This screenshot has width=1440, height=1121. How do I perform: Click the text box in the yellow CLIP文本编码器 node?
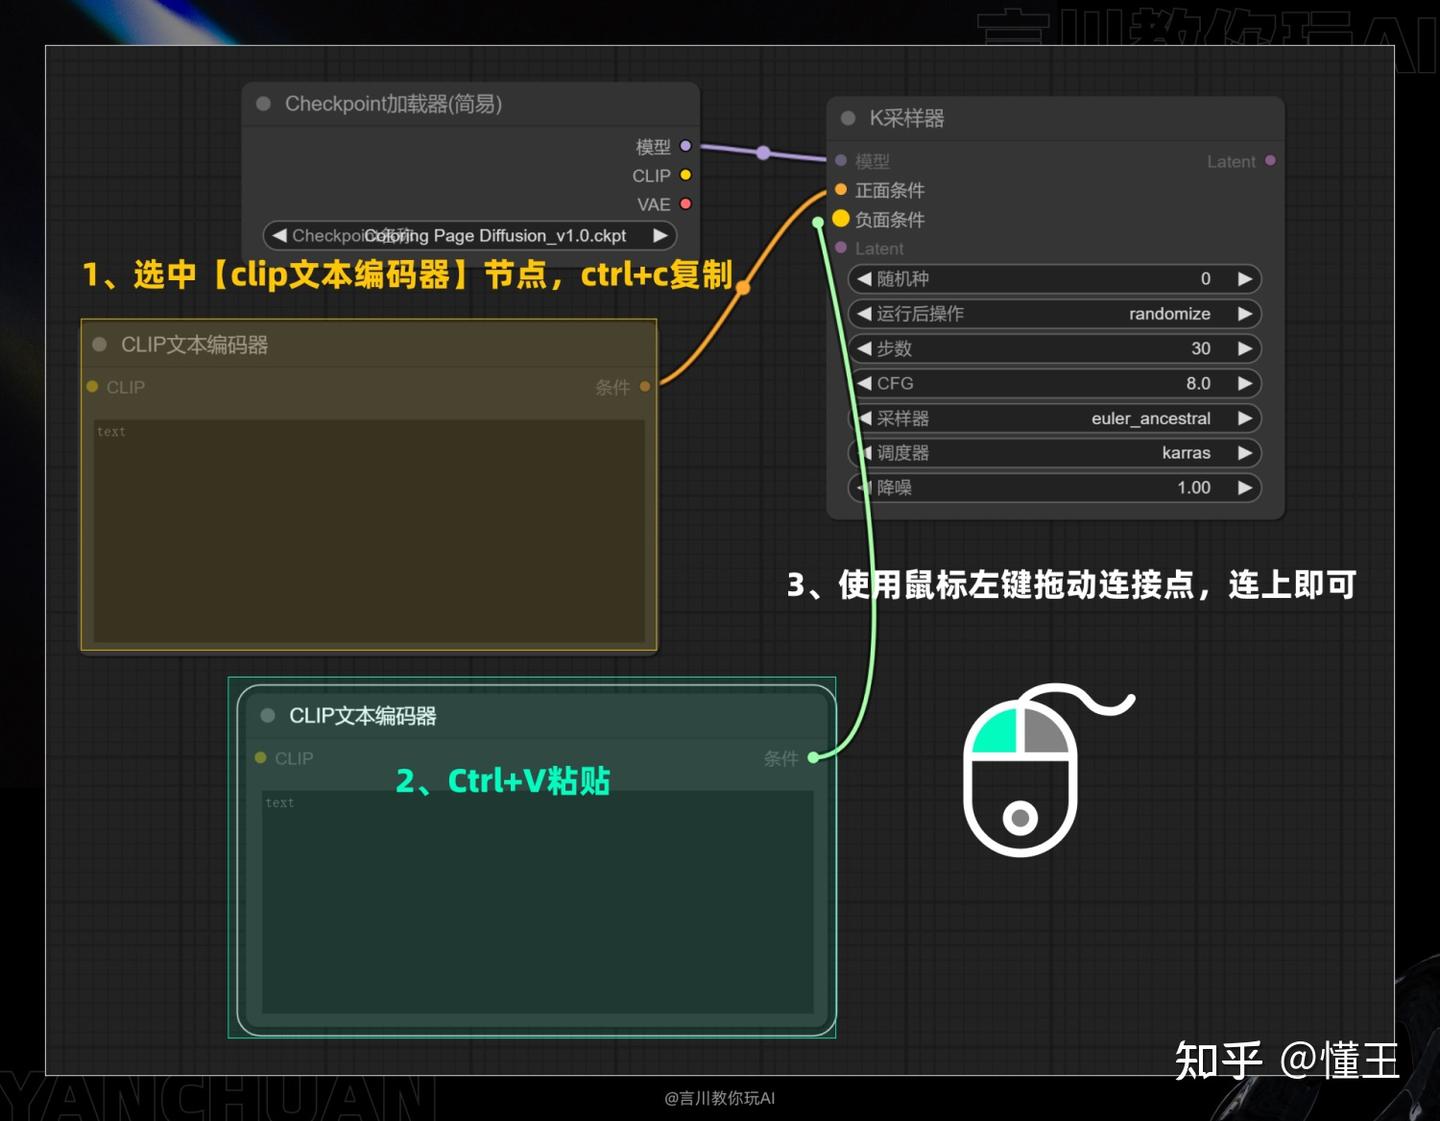[x=369, y=531]
